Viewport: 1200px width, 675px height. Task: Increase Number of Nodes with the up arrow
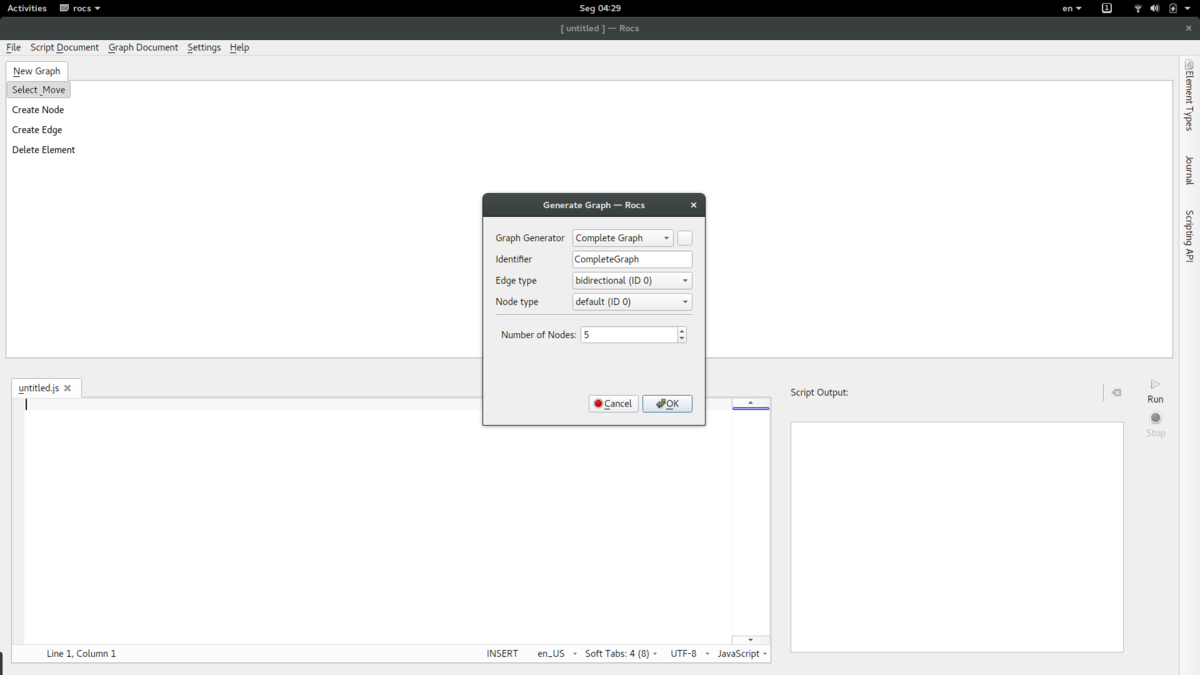point(682,331)
